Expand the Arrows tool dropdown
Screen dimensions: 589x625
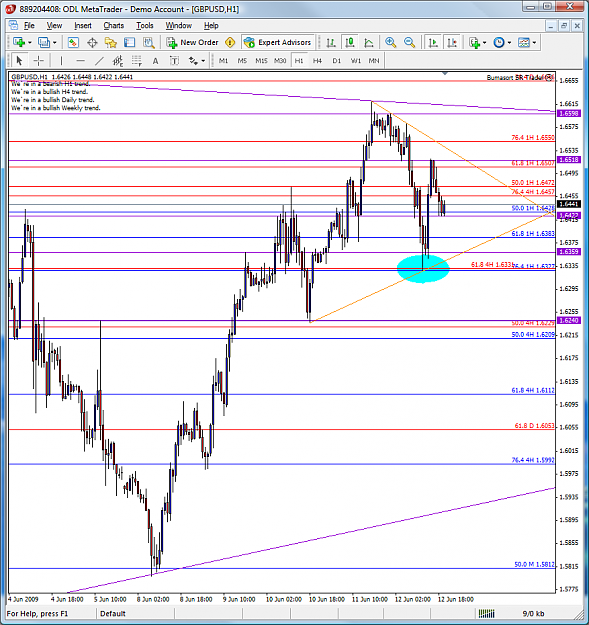203,61
